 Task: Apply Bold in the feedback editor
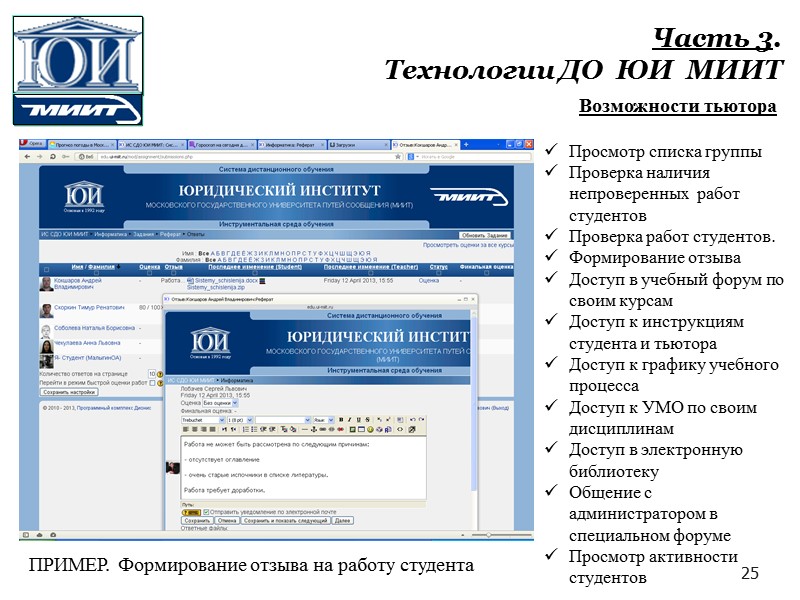tap(341, 420)
